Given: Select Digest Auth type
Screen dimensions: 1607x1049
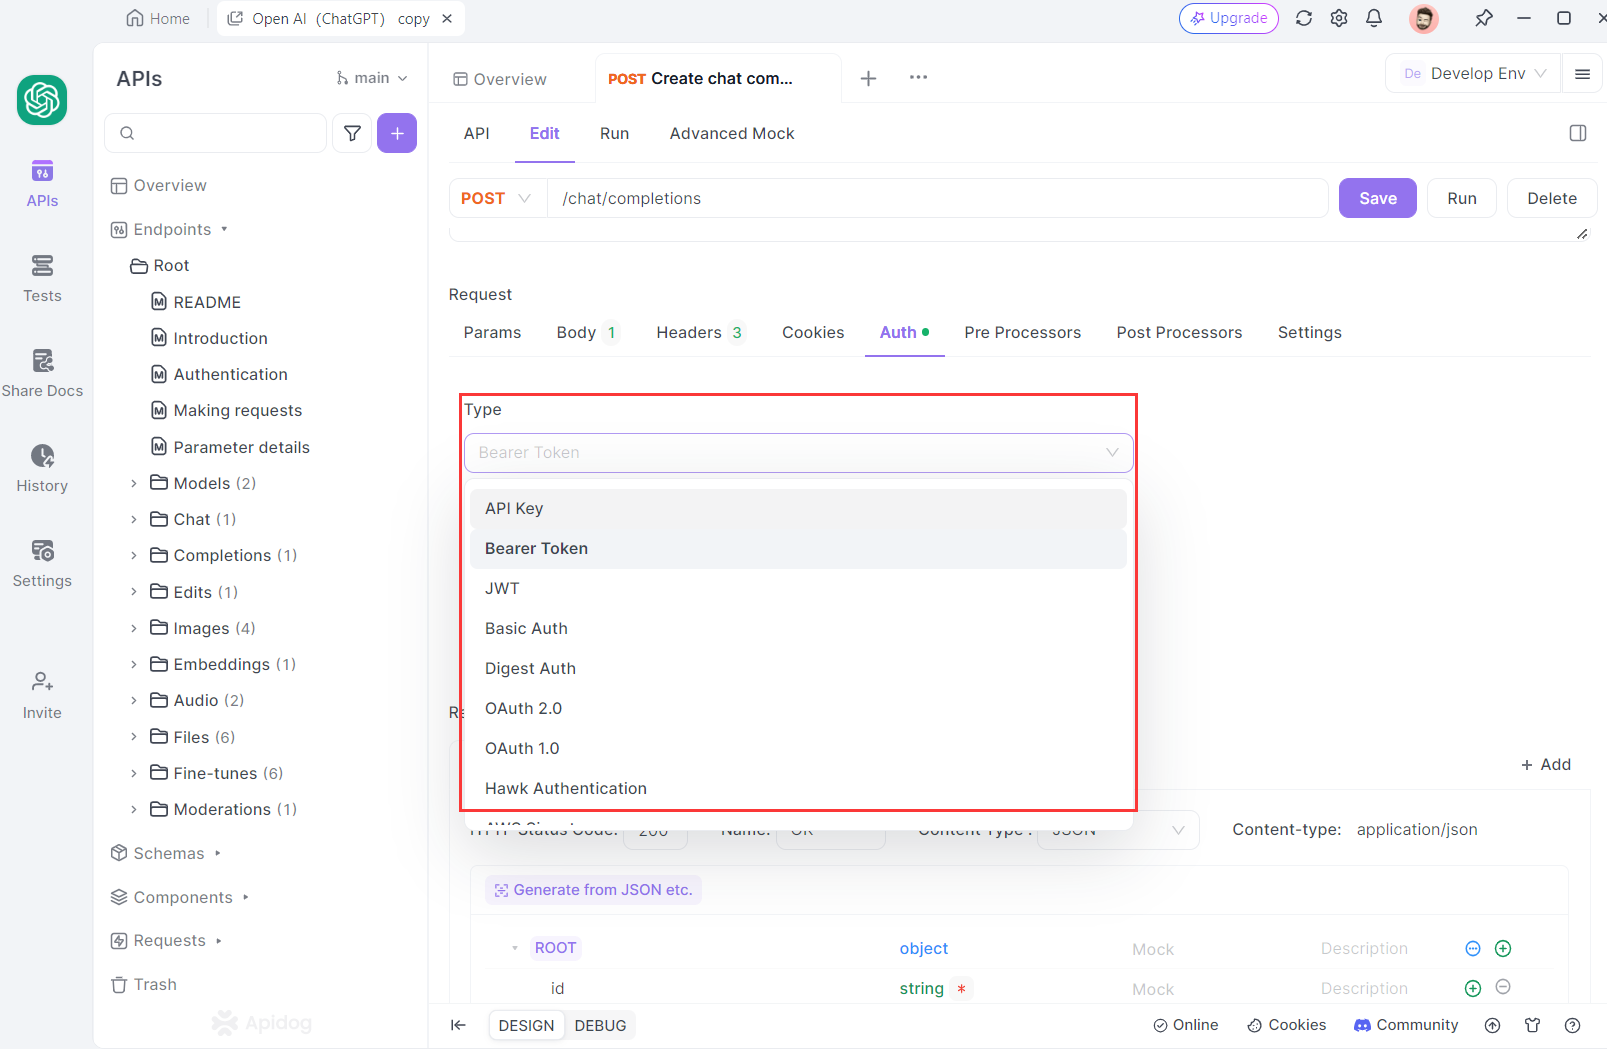Looking at the screenshot, I should click(798, 668).
